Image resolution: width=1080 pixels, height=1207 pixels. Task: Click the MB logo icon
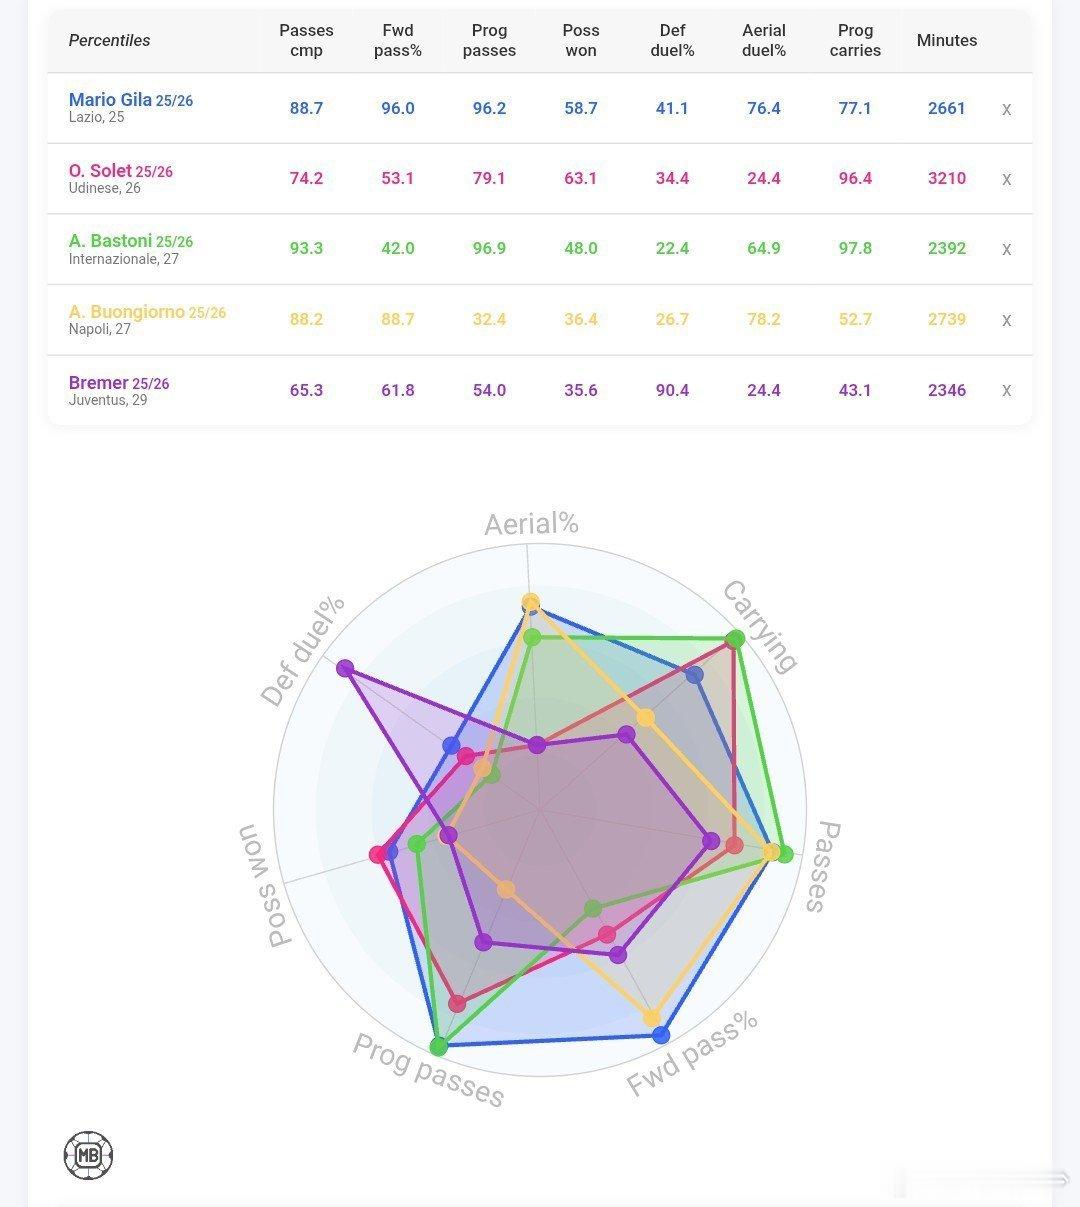[88, 1156]
